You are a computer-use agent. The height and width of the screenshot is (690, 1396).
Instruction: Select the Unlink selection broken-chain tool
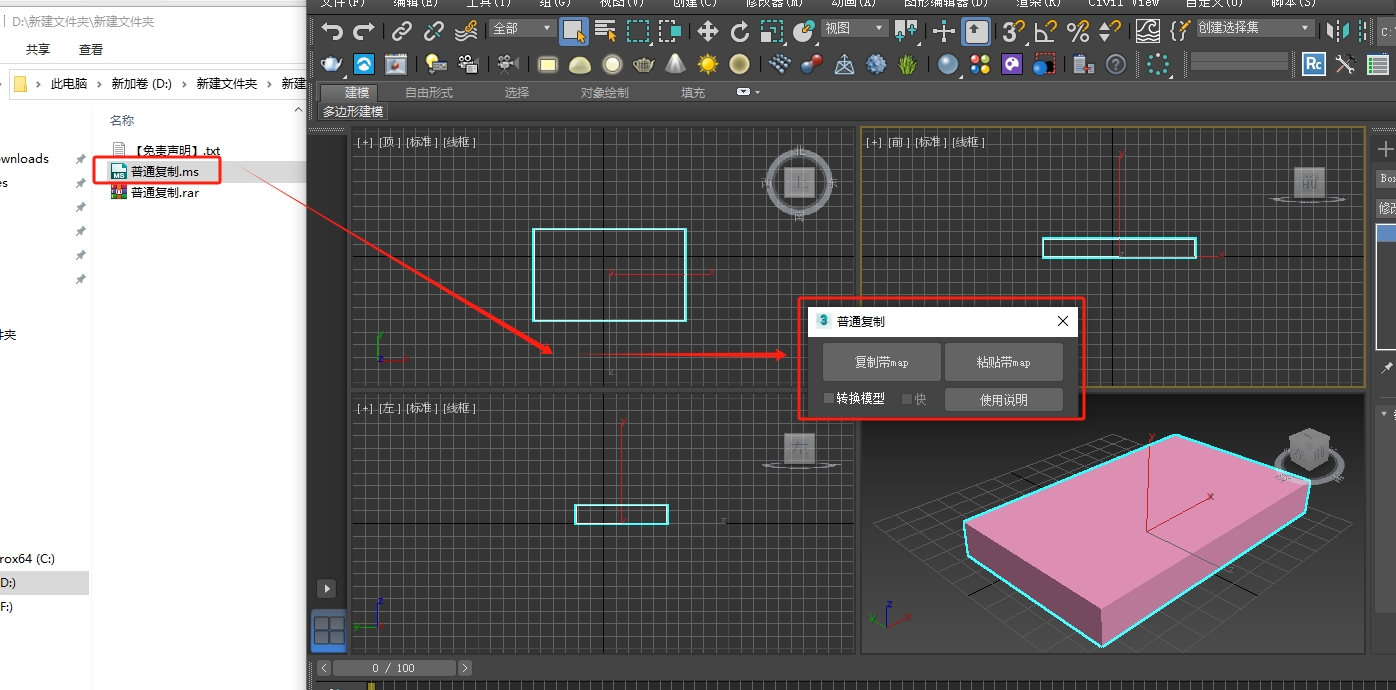pyautogui.click(x=434, y=32)
